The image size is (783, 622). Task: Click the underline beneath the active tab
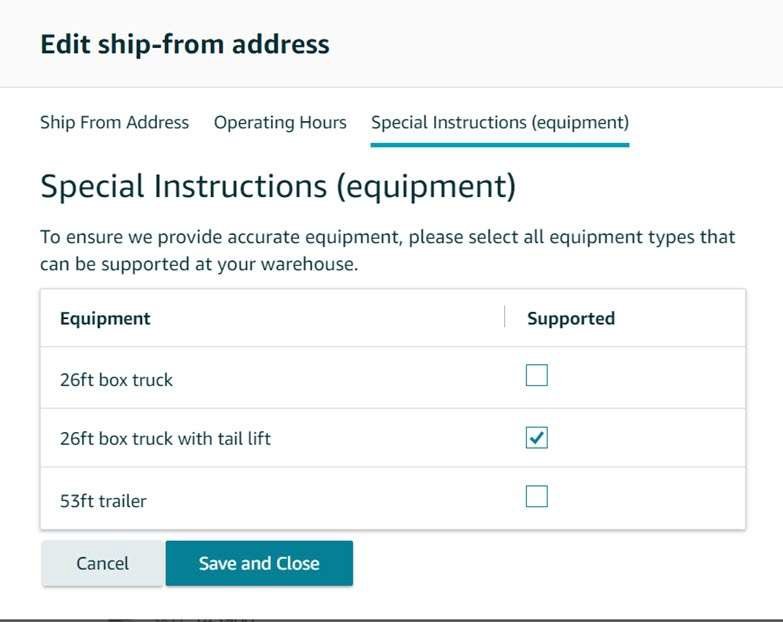499,145
